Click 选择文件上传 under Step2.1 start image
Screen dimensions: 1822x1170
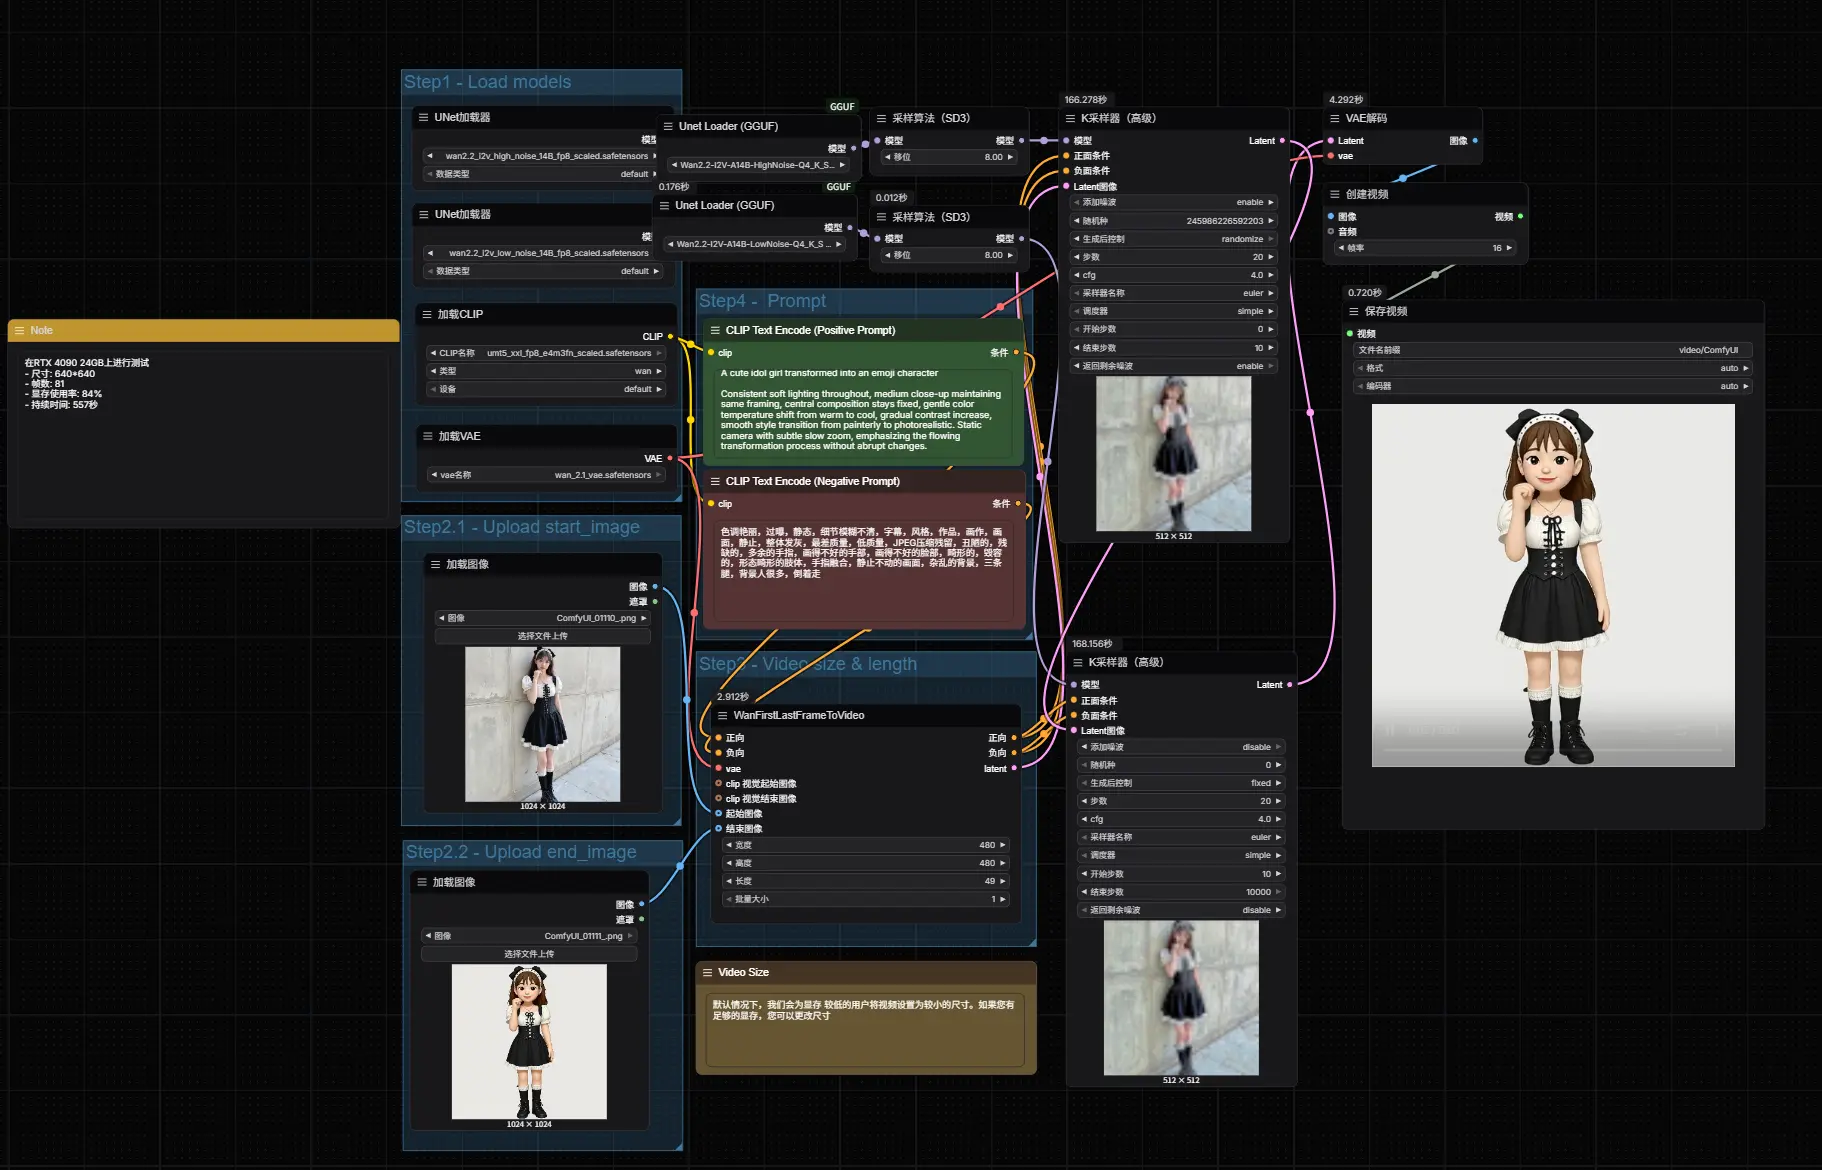542,636
